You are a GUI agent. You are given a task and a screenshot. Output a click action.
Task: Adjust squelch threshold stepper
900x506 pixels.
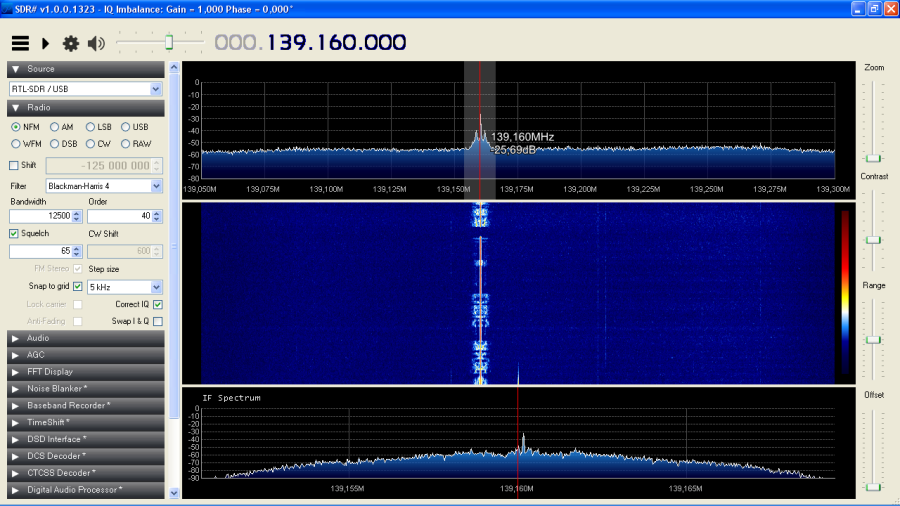click(x=76, y=251)
